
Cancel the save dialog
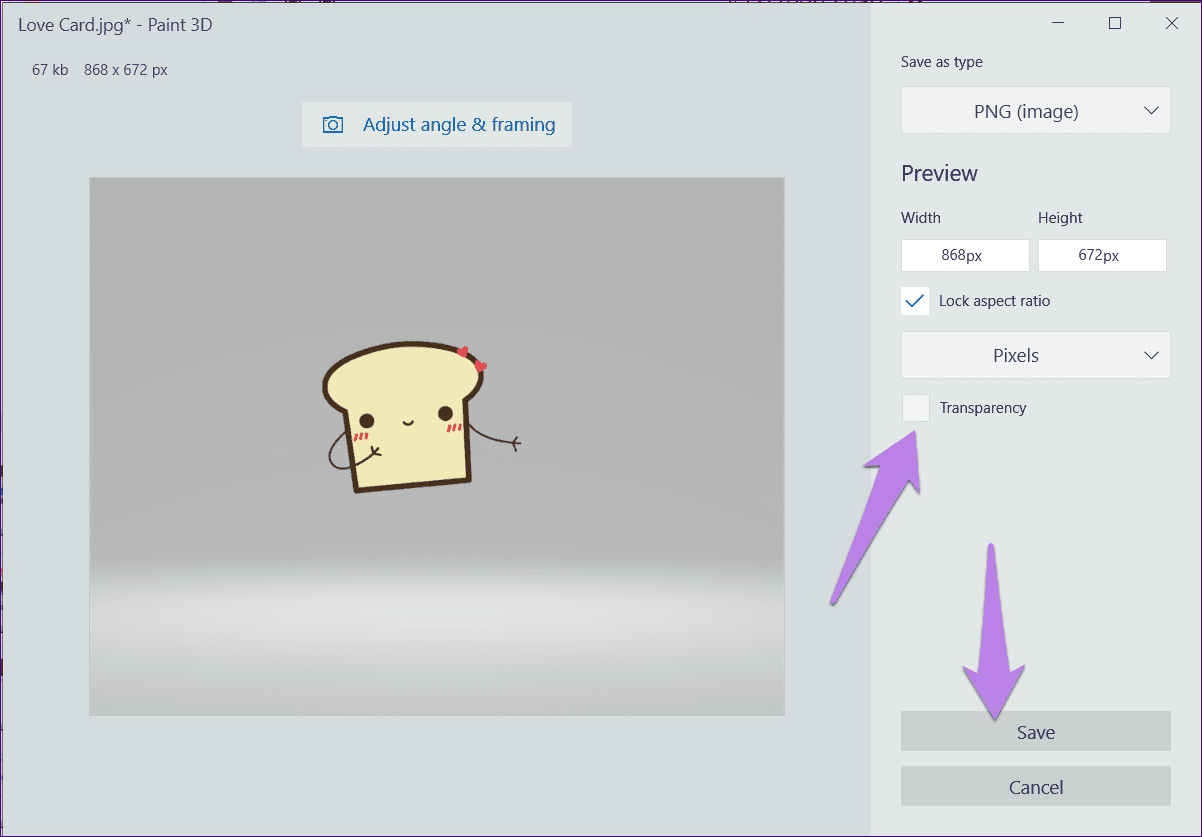(x=1036, y=787)
